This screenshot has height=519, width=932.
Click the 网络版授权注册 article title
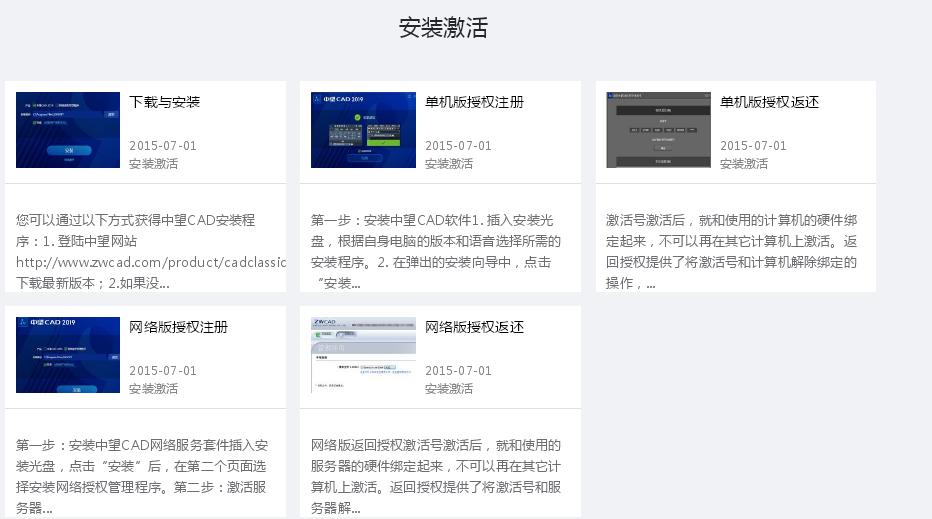click(x=178, y=327)
